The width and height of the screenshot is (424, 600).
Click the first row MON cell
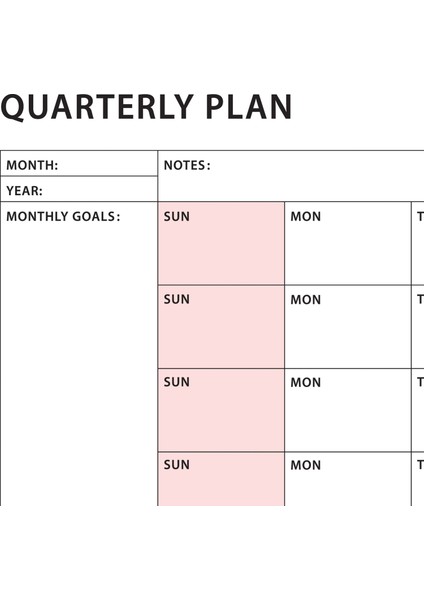(348, 243)
